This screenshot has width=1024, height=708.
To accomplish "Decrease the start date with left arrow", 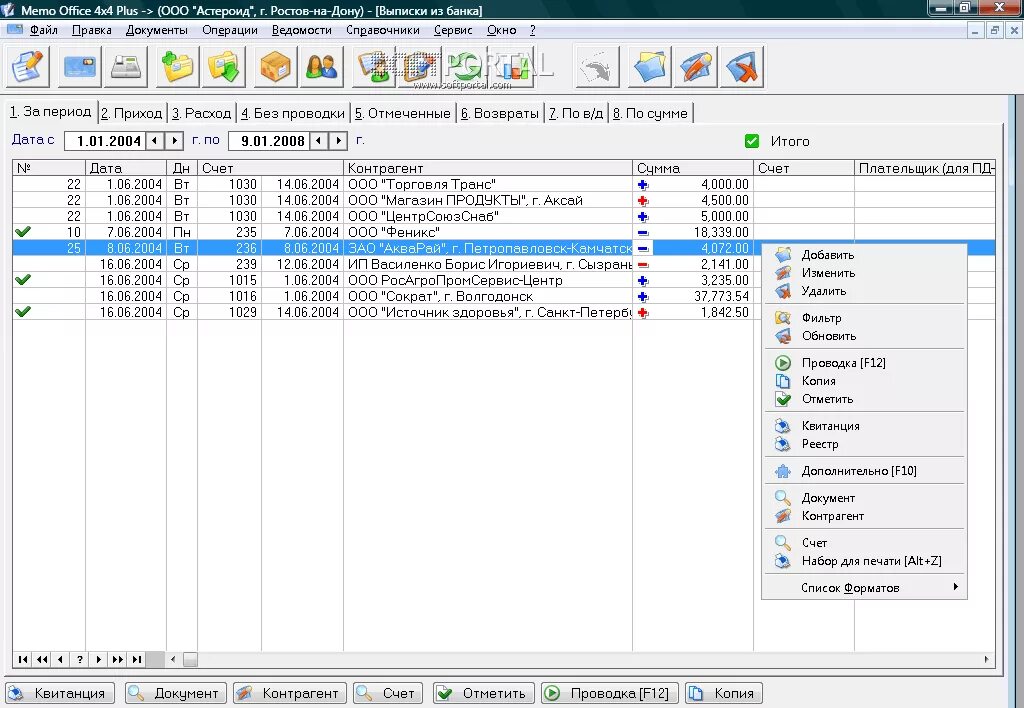I will 155,140.
